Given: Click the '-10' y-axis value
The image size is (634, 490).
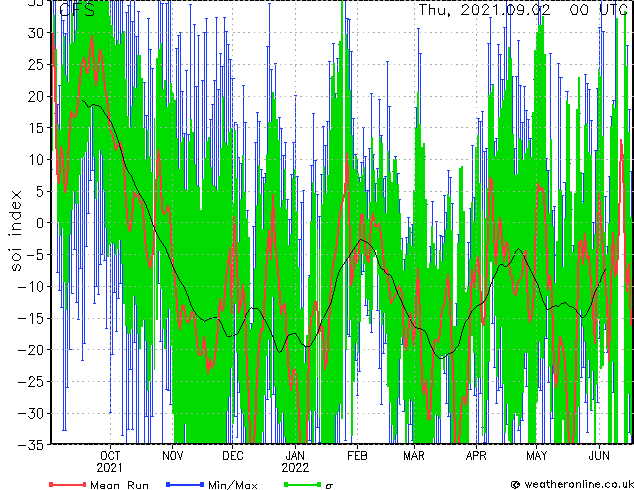Looking at the screenshot, I should [31, 287].
